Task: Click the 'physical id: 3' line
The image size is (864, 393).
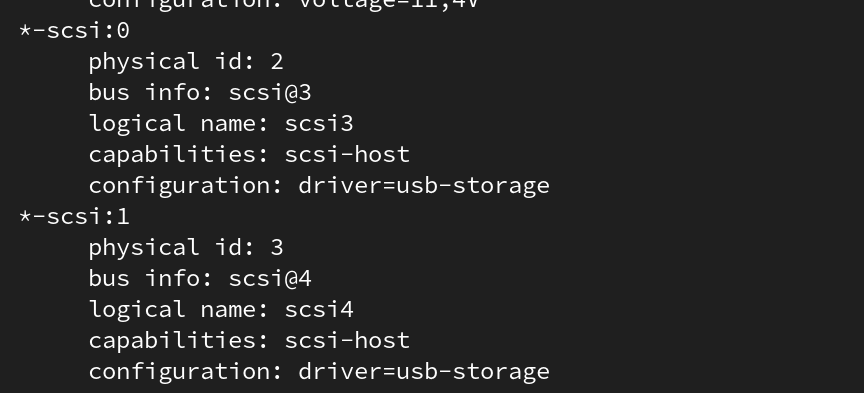Action: click(x=186, y=247)
